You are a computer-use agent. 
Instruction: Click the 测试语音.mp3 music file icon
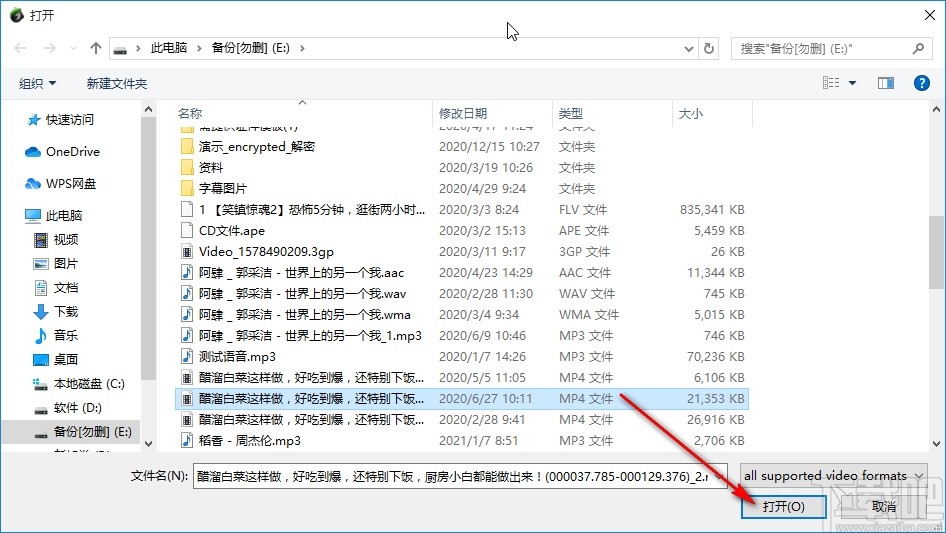(x=187, y=357)
